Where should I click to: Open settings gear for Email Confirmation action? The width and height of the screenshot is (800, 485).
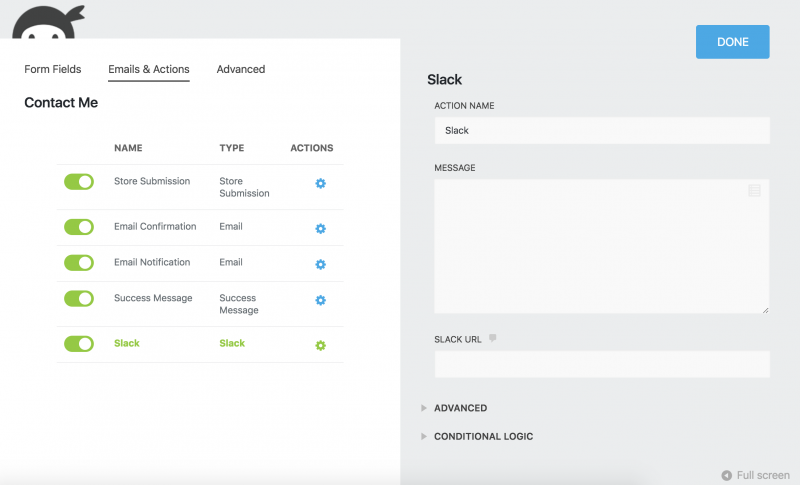click(320, 228)
